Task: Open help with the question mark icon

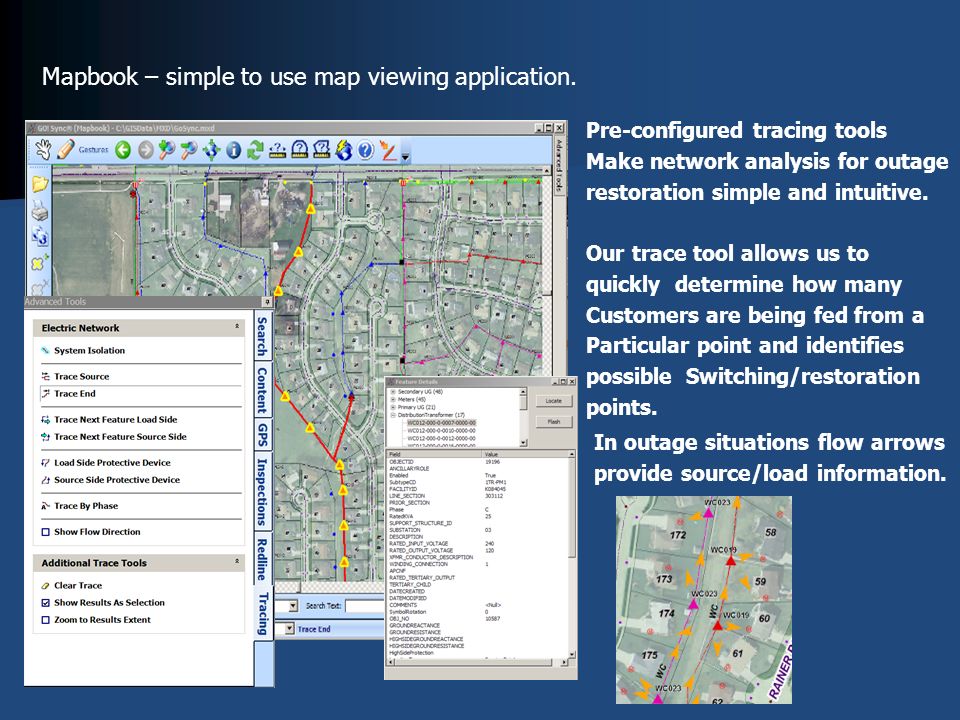Action: click(x=366, y=149)
